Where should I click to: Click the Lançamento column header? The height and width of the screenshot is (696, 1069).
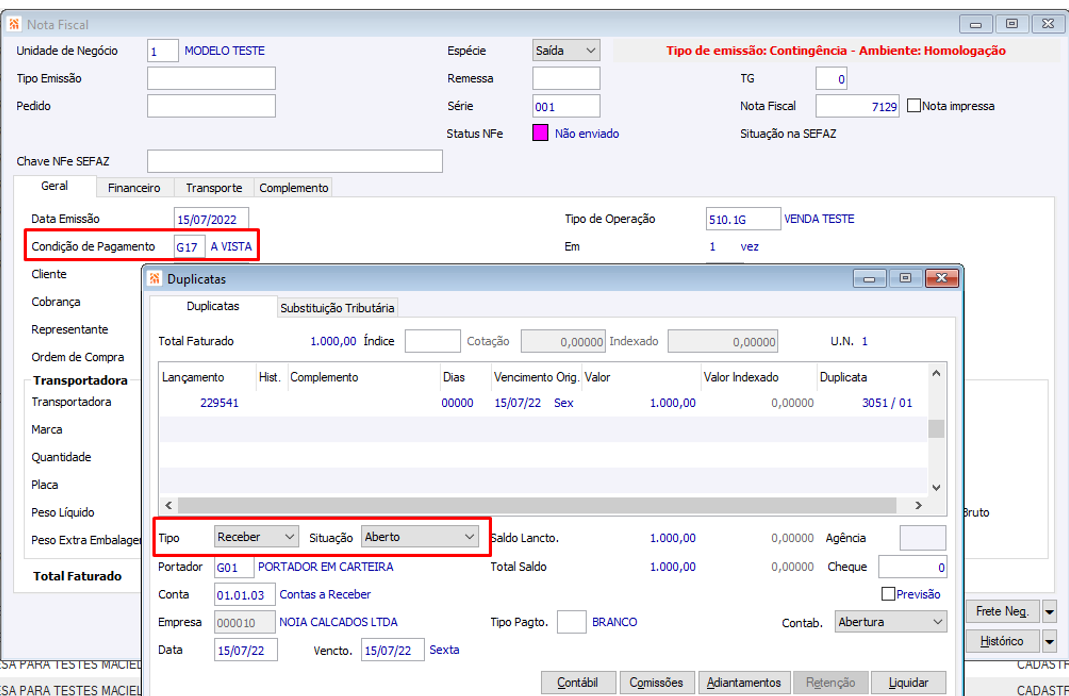coord(207,377)
